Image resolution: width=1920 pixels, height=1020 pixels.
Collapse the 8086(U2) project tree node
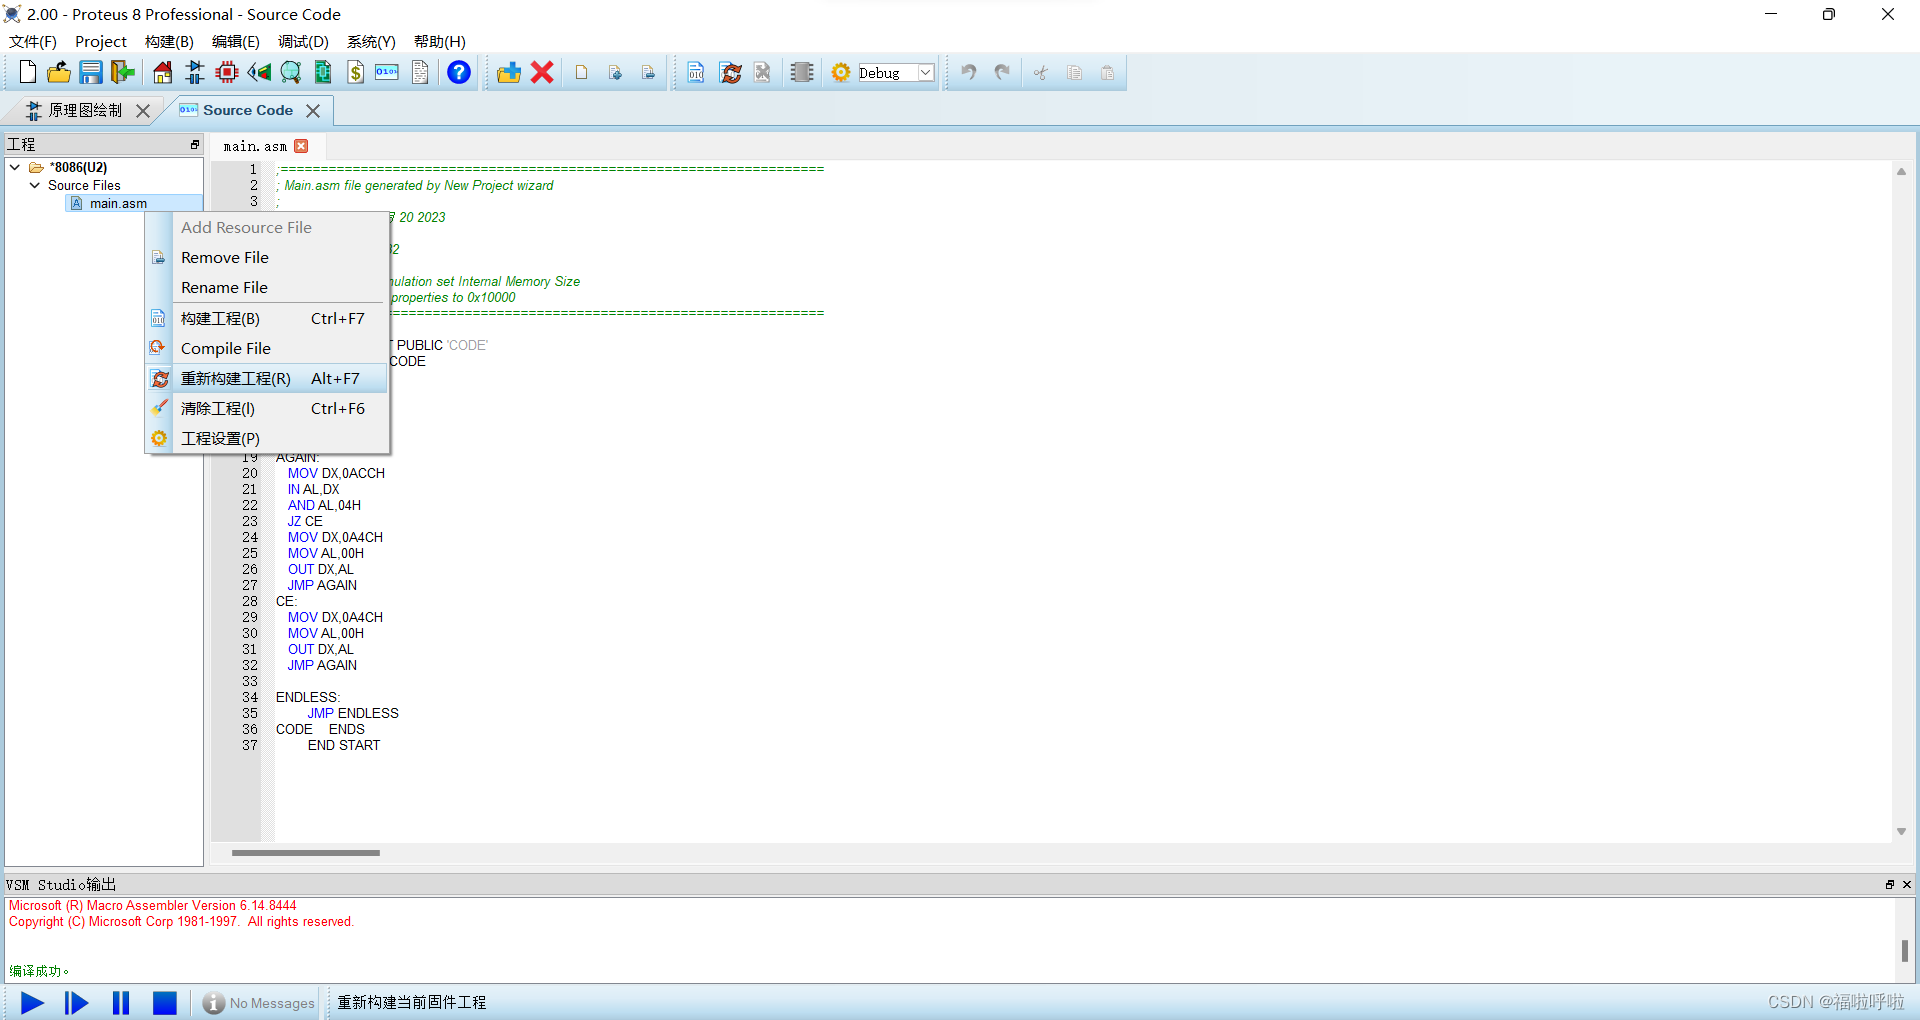pyautogui.click(x=15, y=167)
